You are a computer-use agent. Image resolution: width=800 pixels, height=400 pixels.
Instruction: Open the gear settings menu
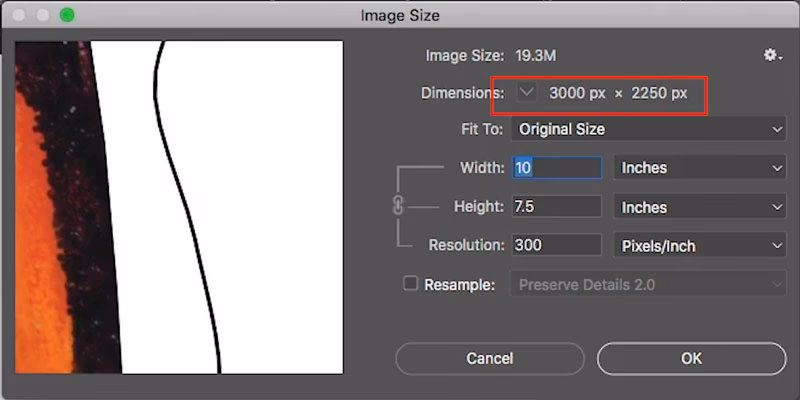pos(772,56)
